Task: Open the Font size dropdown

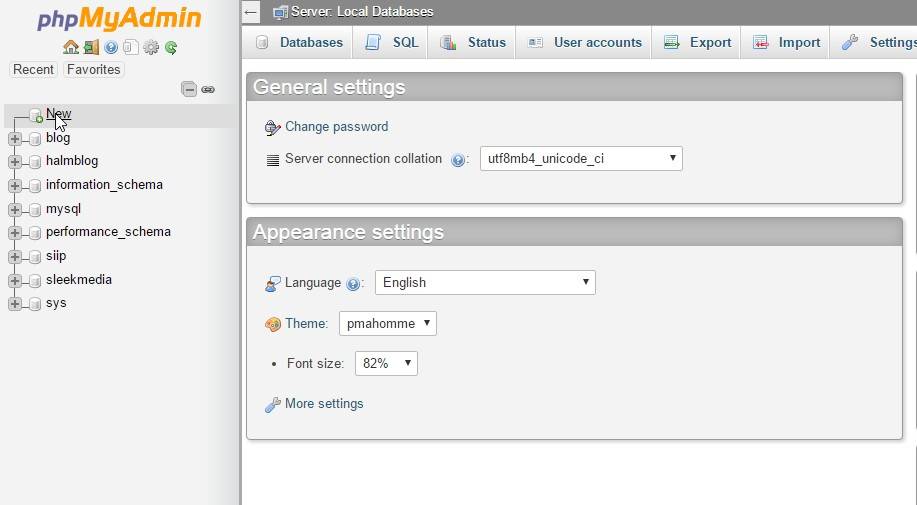Action: point(386,364)
